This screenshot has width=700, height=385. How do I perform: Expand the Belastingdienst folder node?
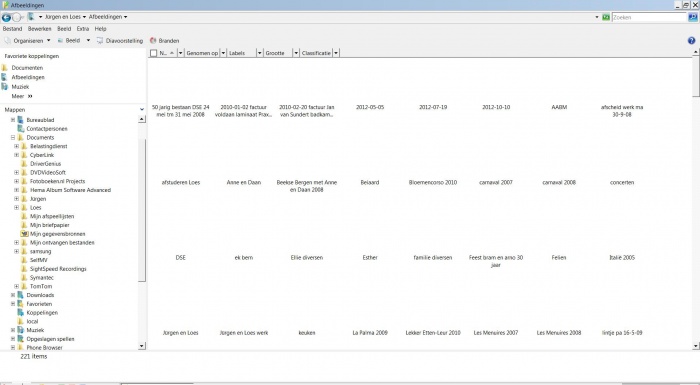[x=17, y=146]
